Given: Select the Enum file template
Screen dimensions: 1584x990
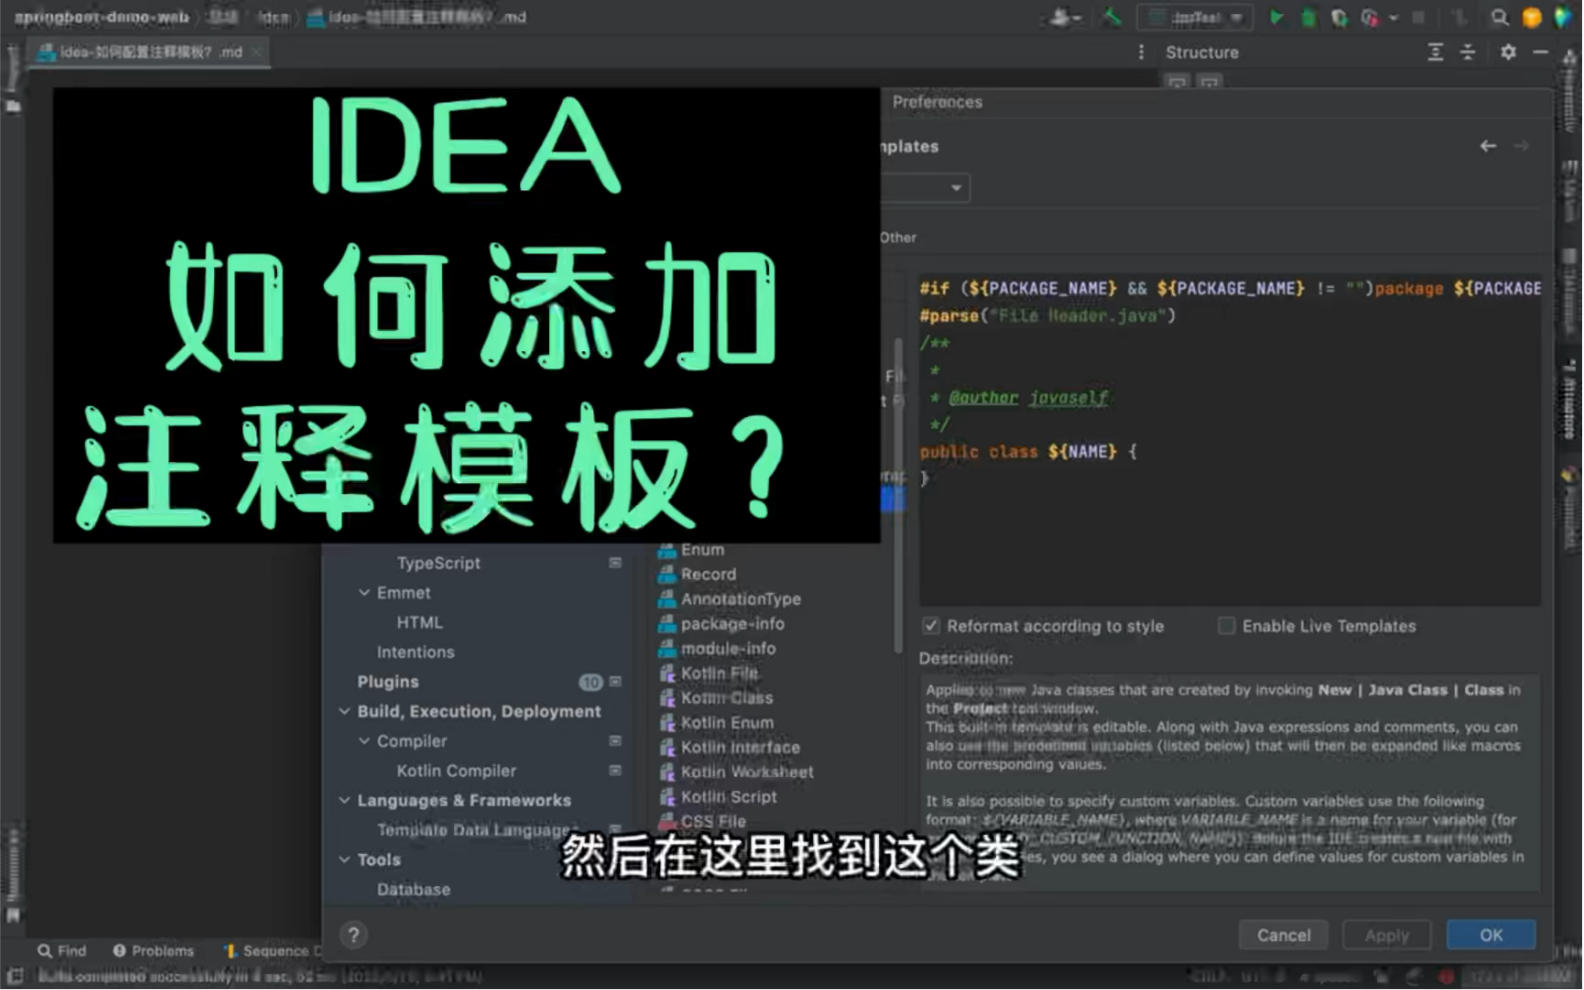Looking at the screenshot, I should click(691, 550).
